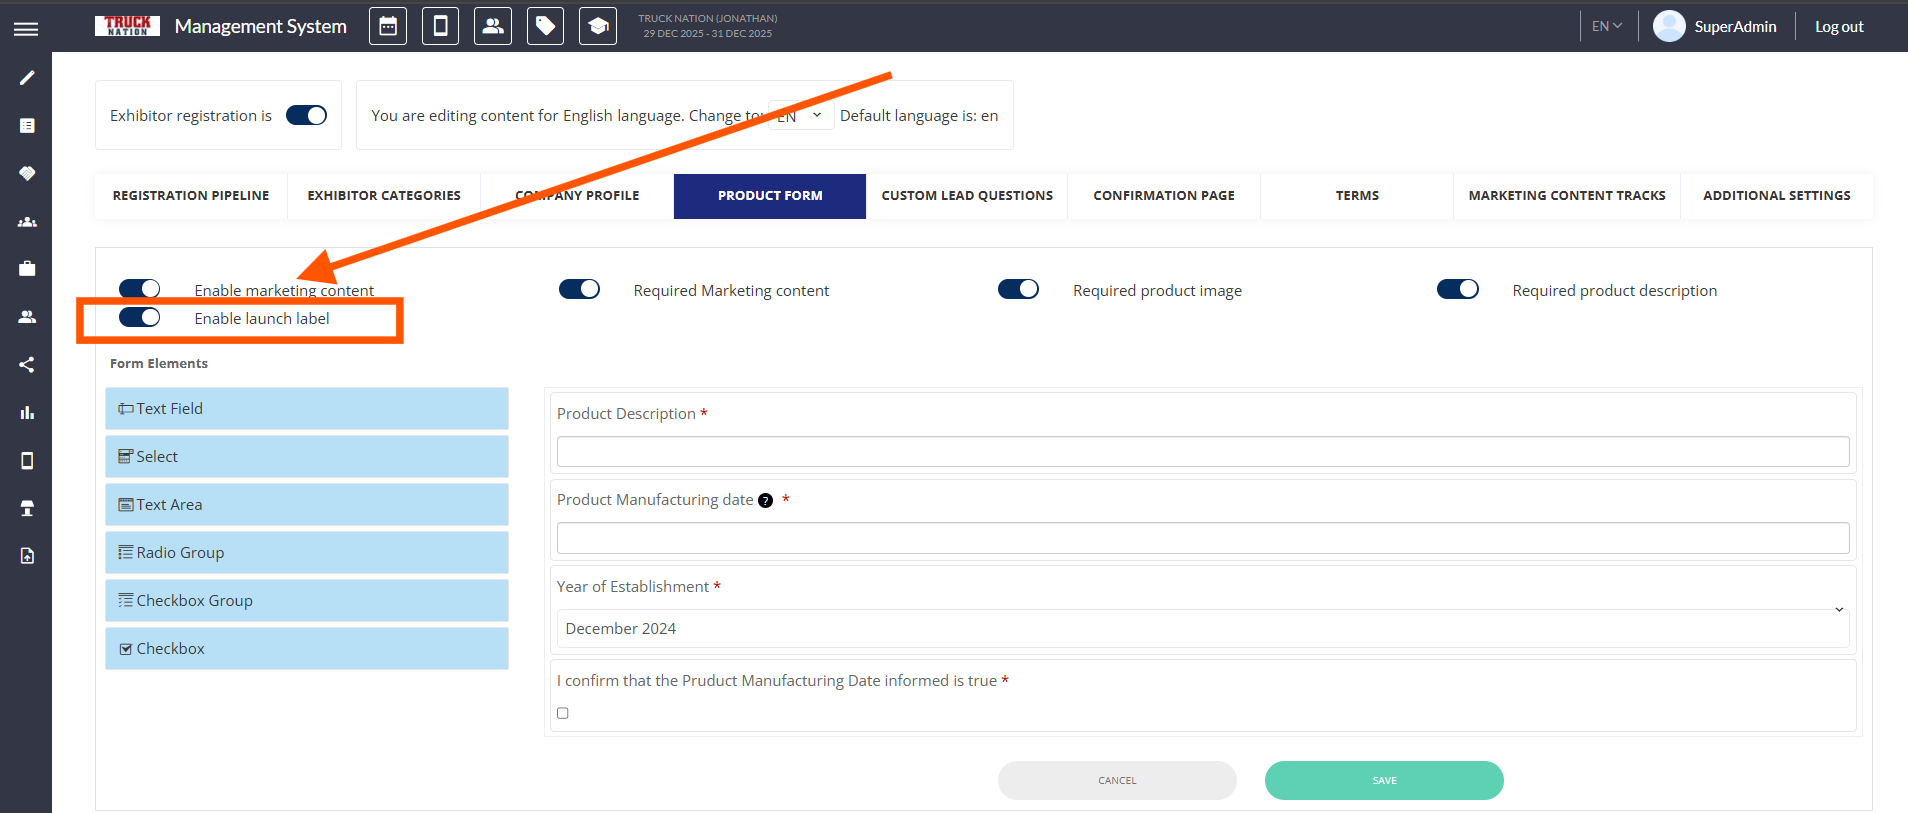Click the handshake icon in sidebar
Screen dimensions: 1908x813
coord(27,173)
